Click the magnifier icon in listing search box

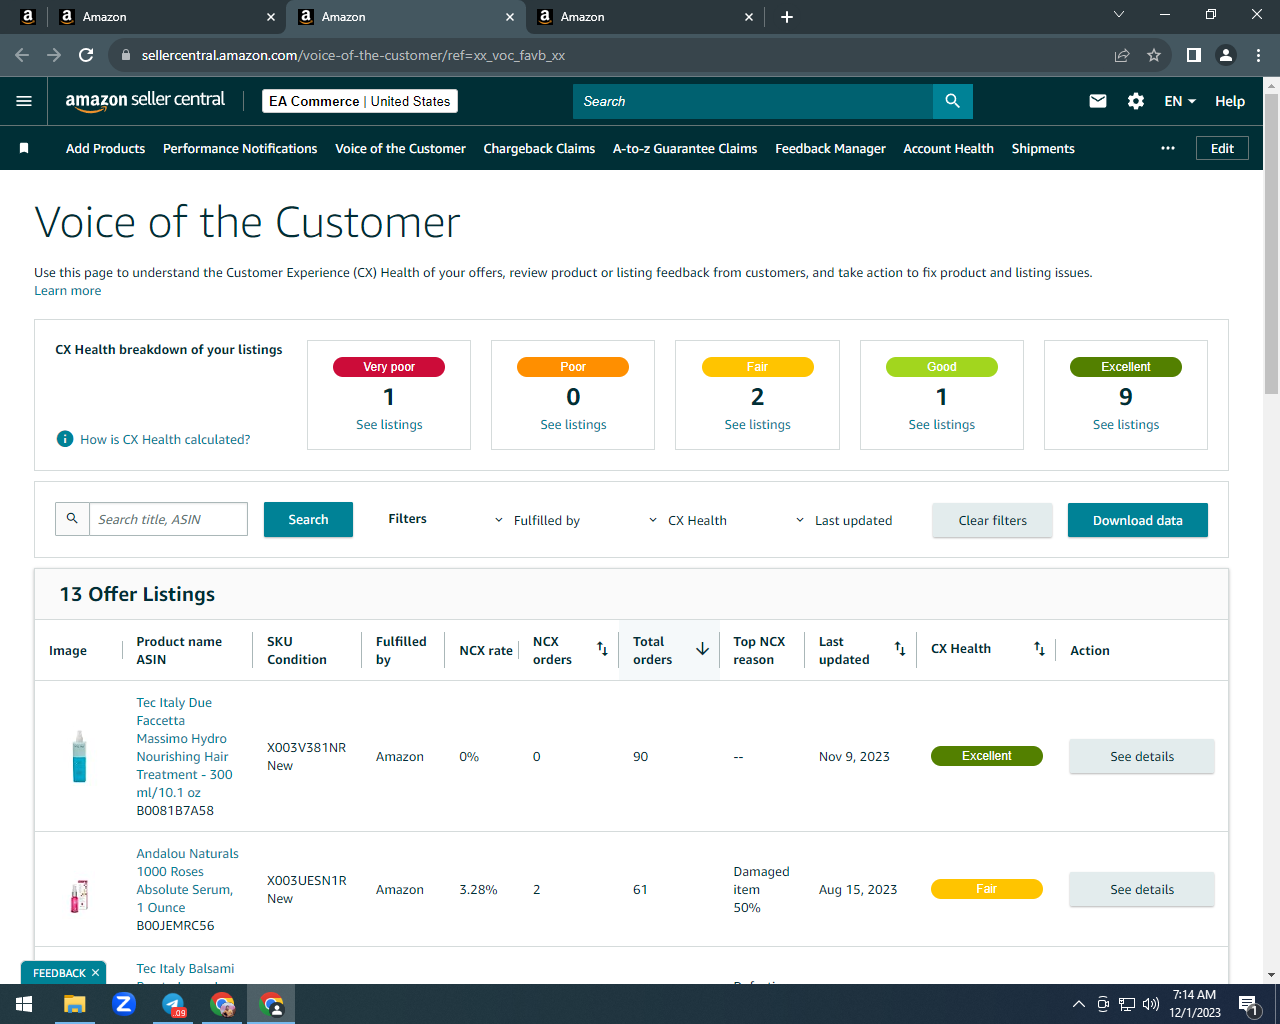pyautogui.click(x=72, y=519)
